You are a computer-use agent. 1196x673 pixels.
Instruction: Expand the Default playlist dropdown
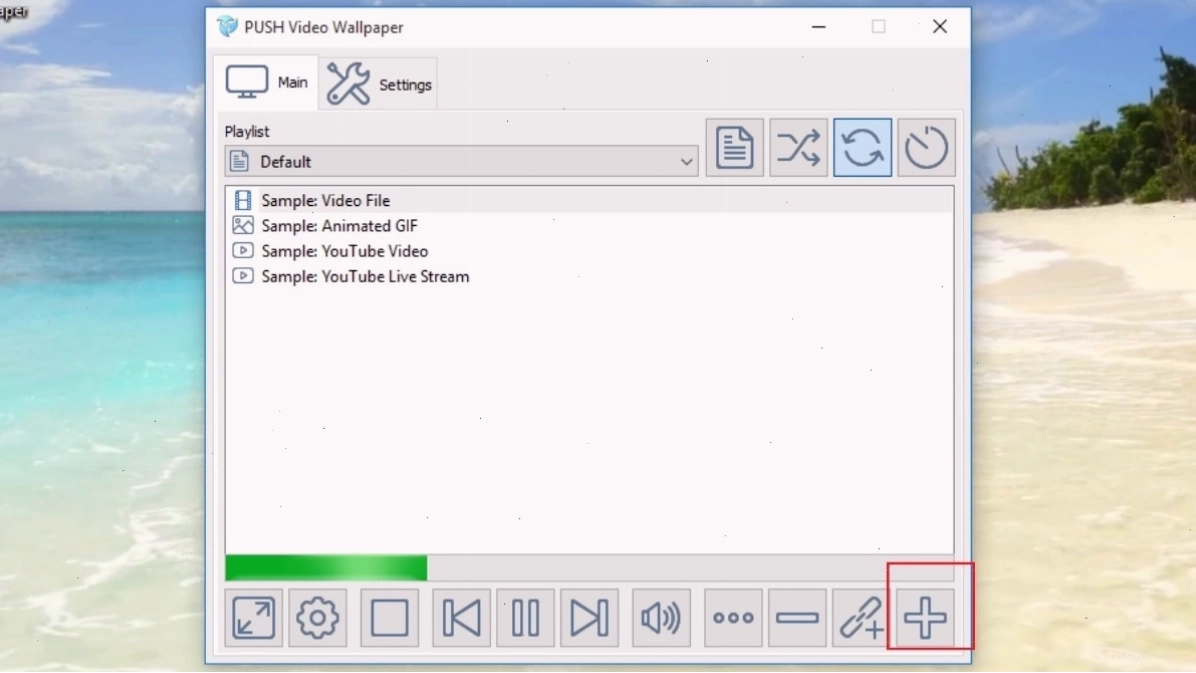click(461, 161)
